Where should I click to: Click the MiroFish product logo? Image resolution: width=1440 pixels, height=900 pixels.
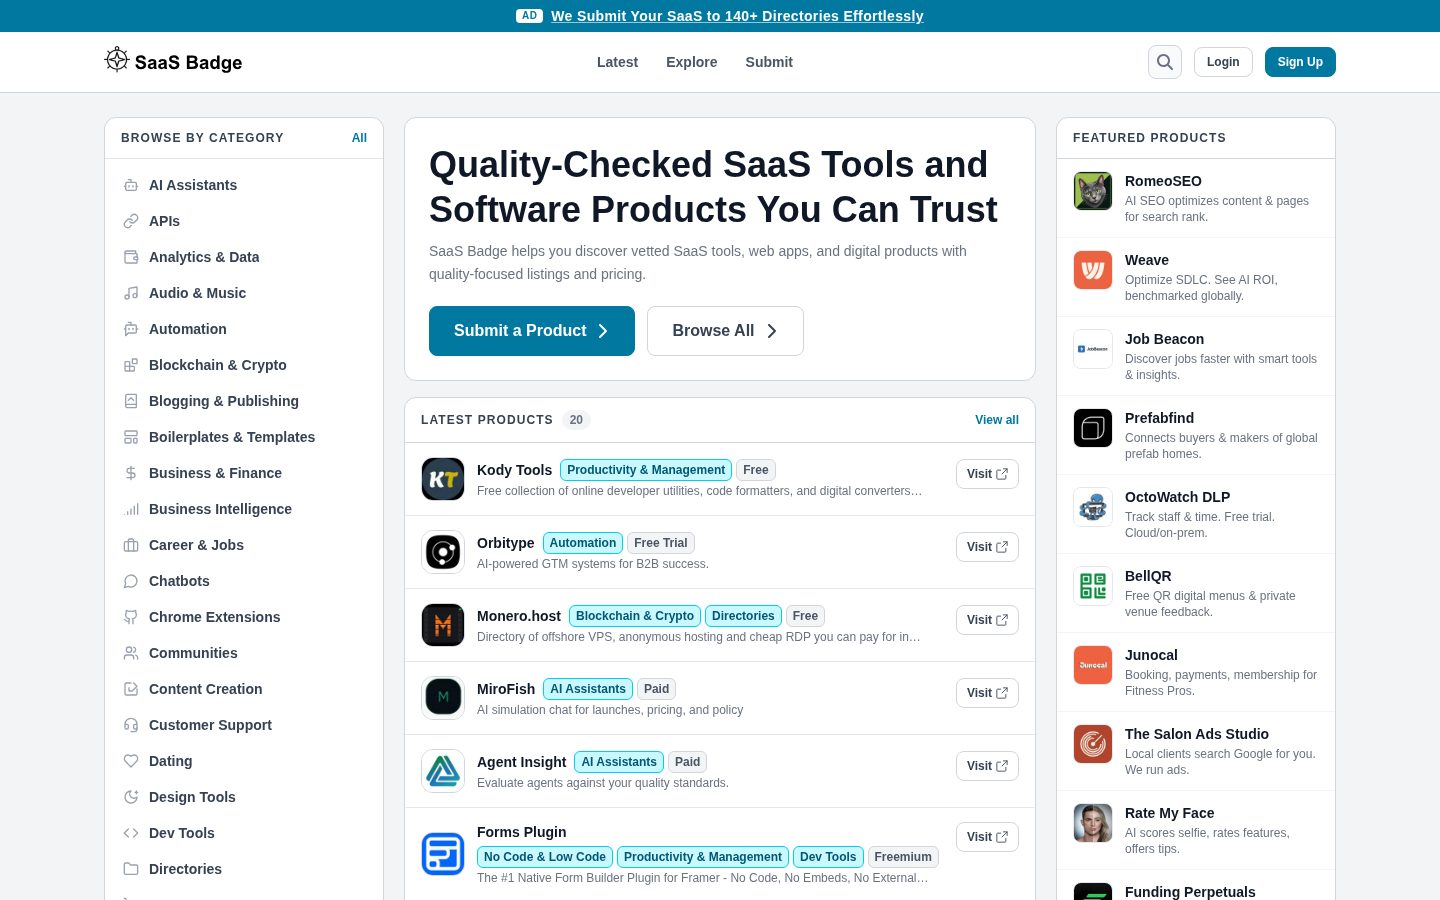click(443, 698)
